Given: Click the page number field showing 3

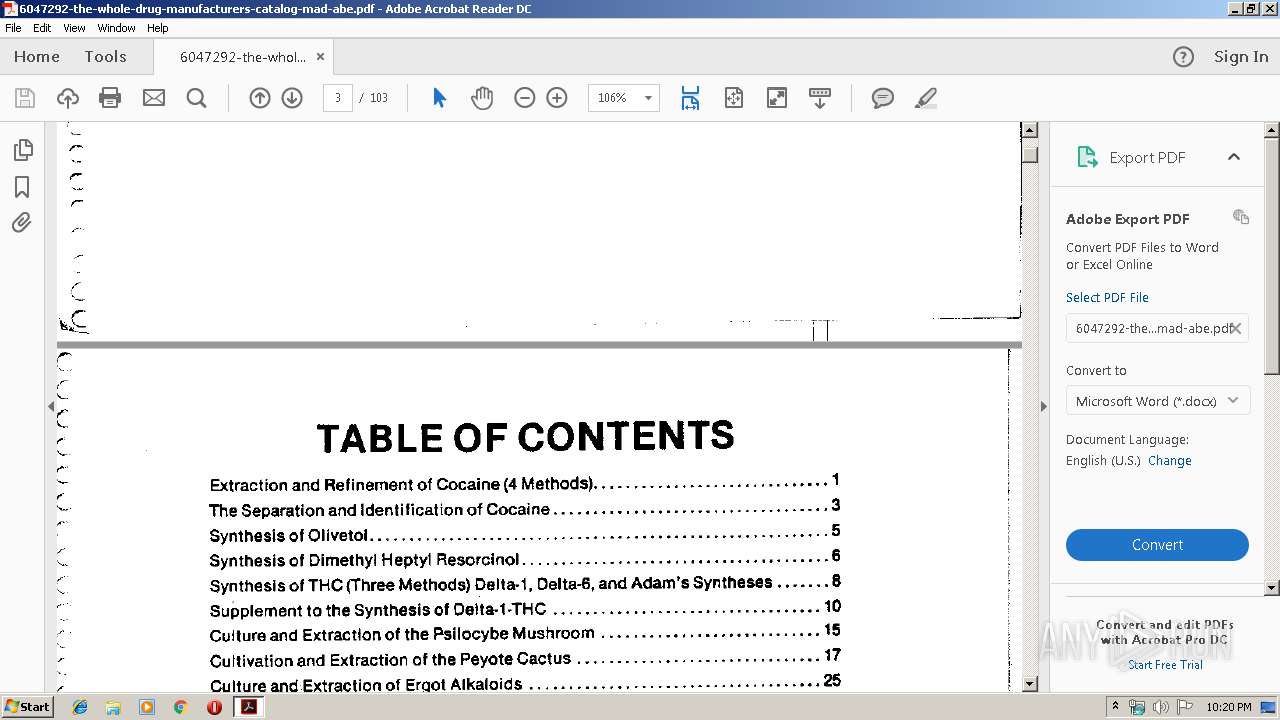Looking at the screenshot, I should point(338,98).
